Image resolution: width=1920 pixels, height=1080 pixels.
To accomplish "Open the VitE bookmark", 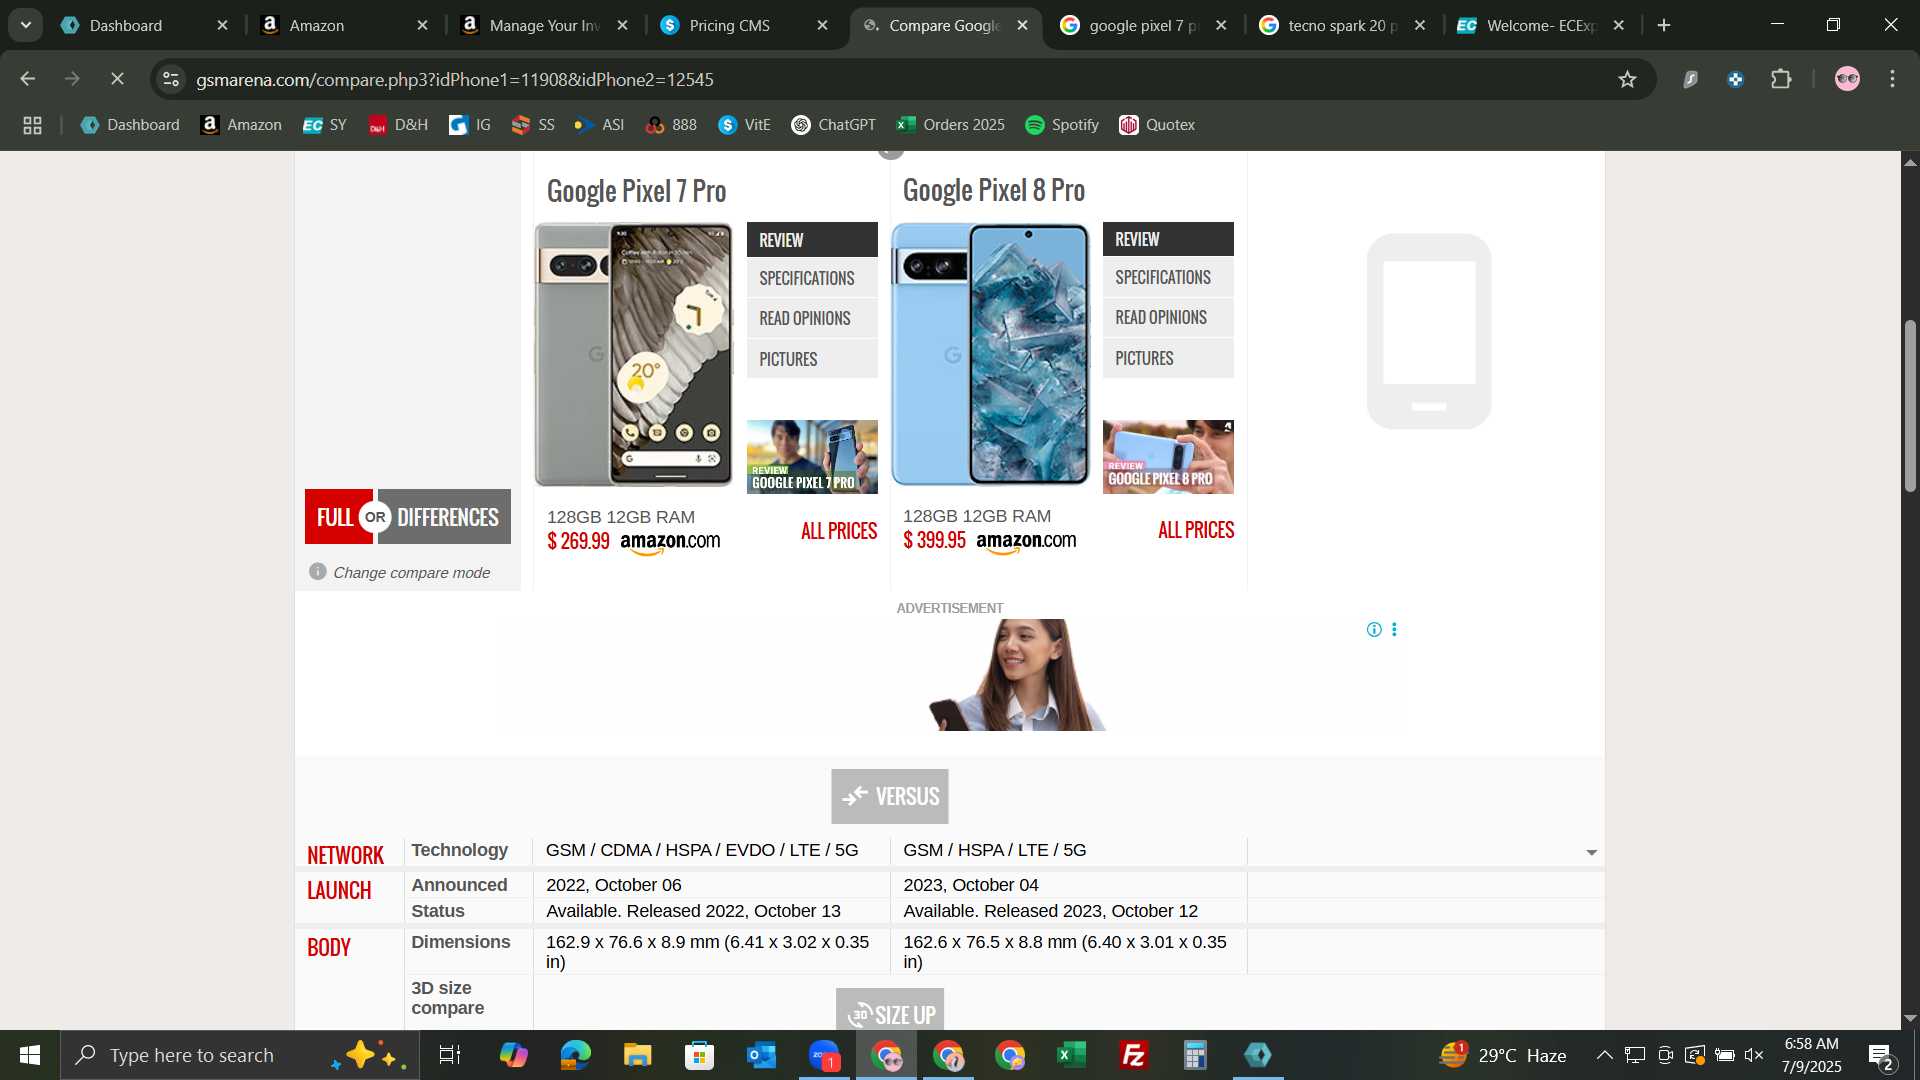I will [x=744, y=125].
